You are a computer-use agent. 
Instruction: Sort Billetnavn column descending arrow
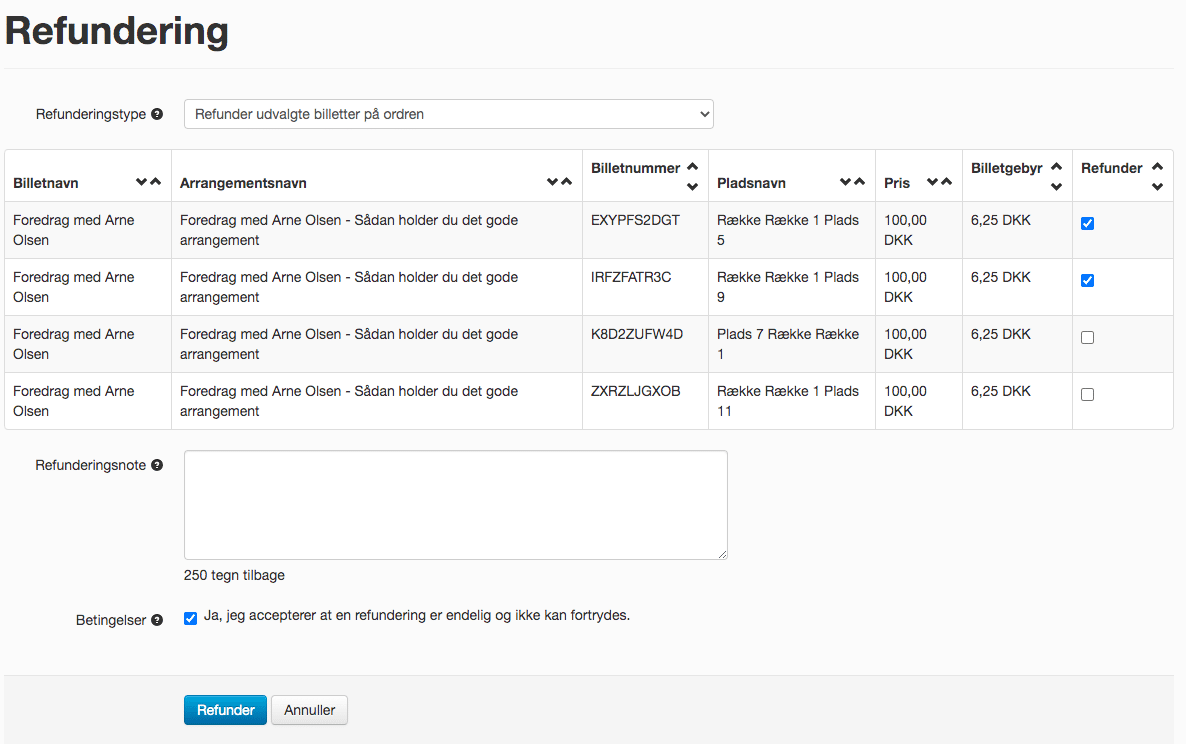[141, 182]
